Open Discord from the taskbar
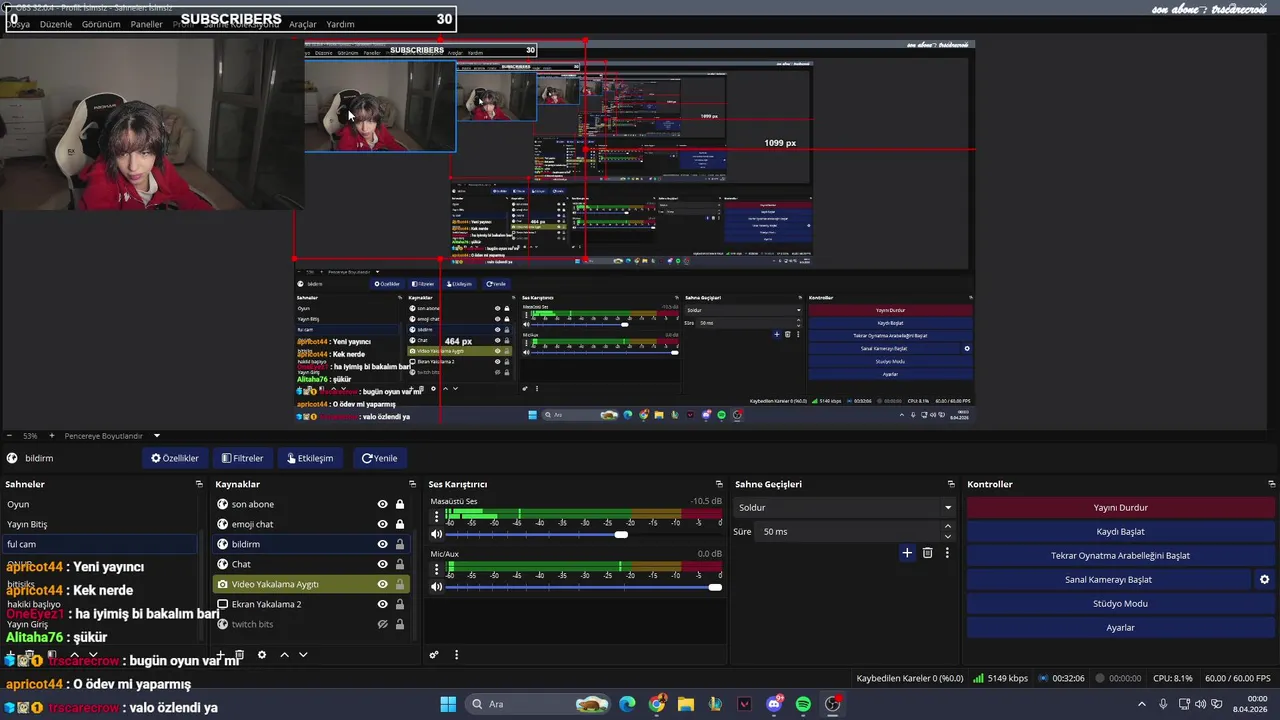This screenshot has height=720, width=1280. (774, 704)
